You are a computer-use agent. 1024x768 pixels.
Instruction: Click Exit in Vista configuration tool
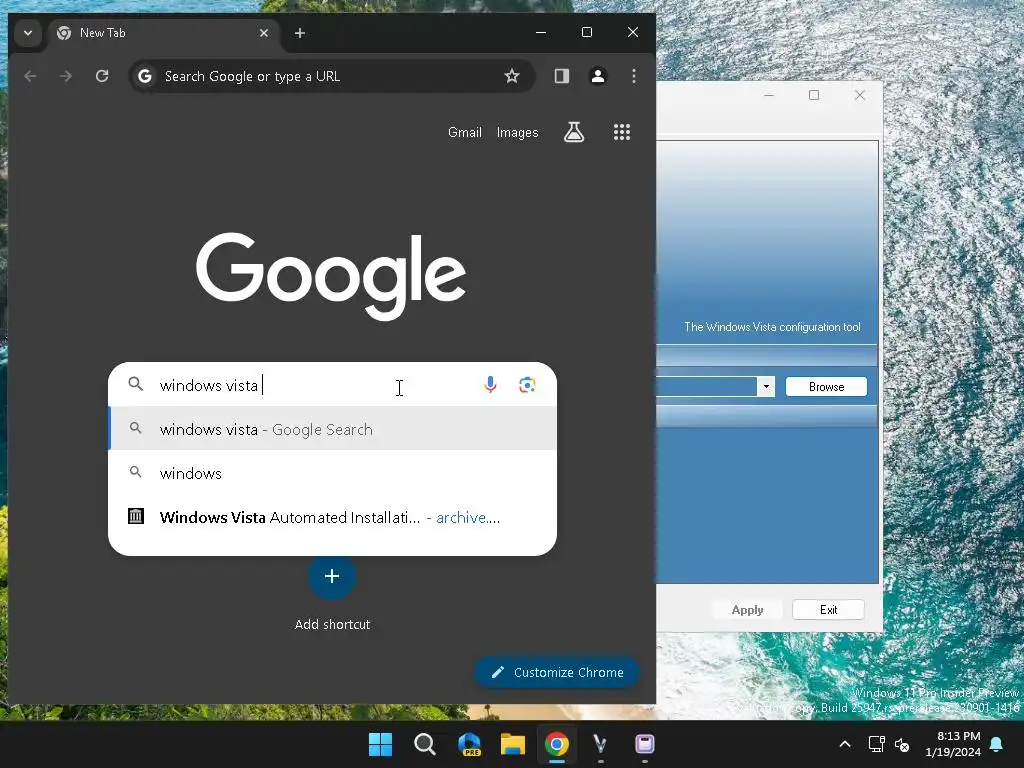pos(828,609)
